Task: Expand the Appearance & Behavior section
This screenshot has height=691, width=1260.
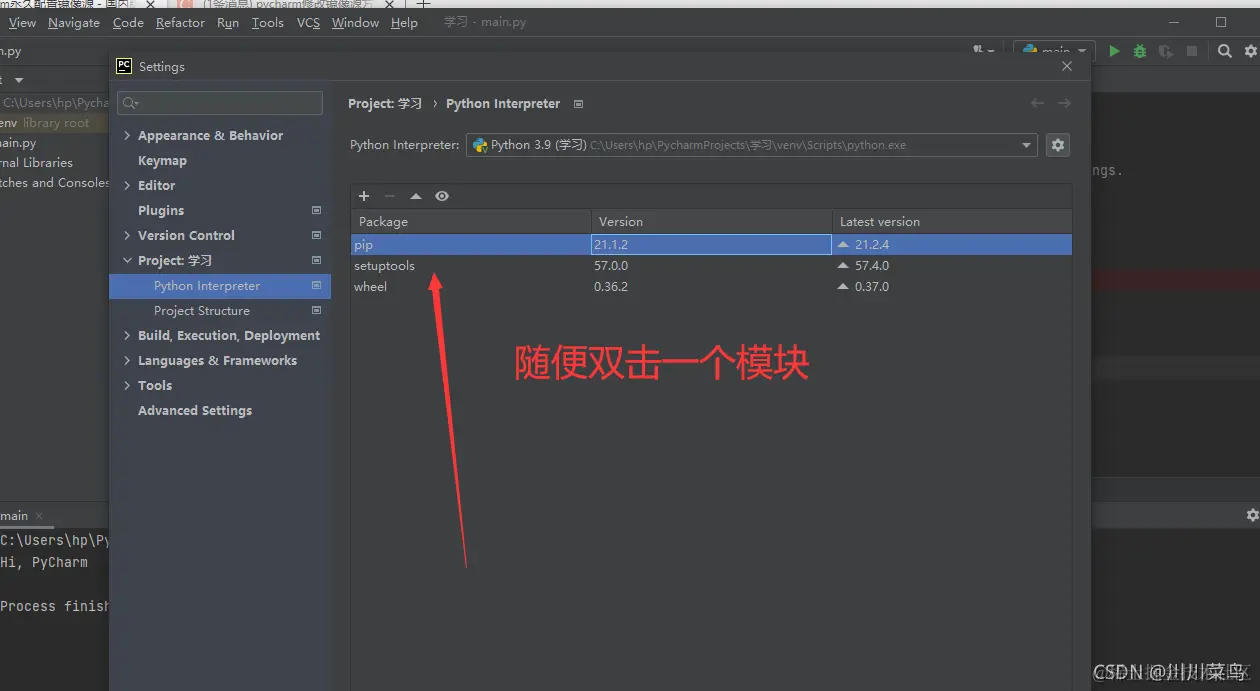Action: (126, 135)
